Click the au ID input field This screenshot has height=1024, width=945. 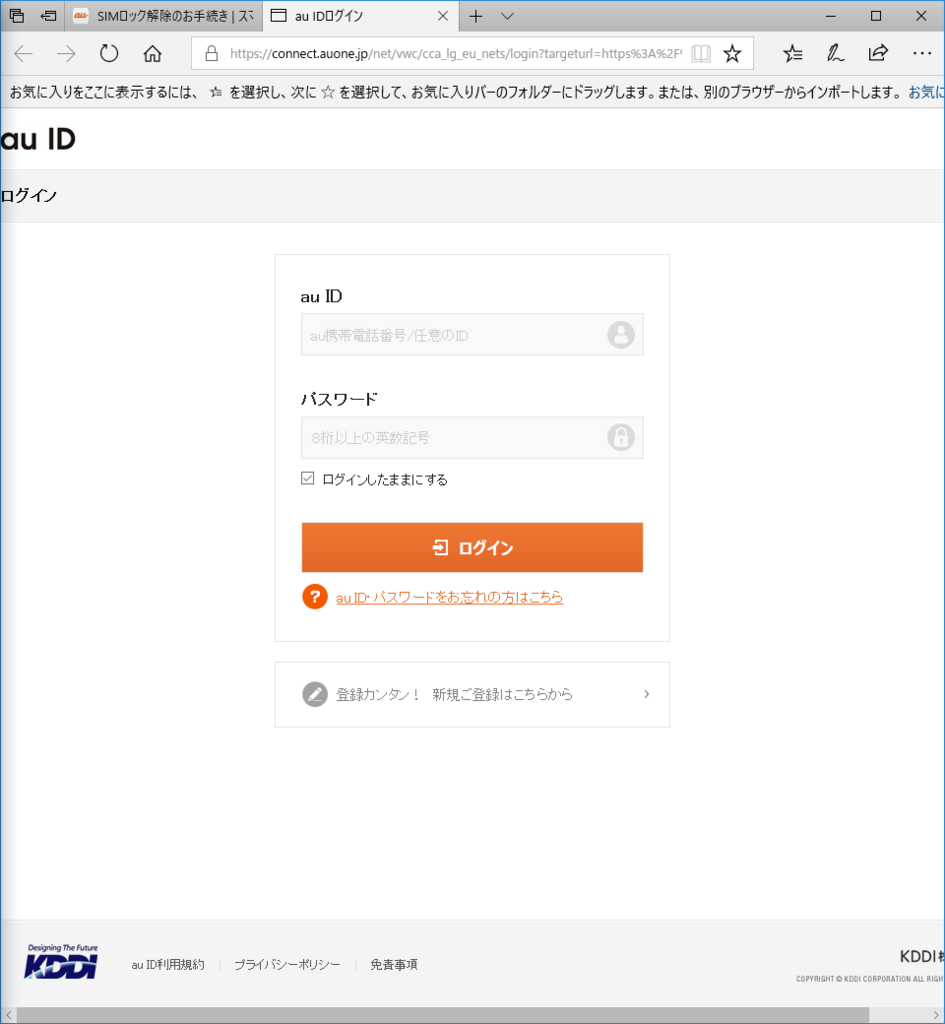472,334
